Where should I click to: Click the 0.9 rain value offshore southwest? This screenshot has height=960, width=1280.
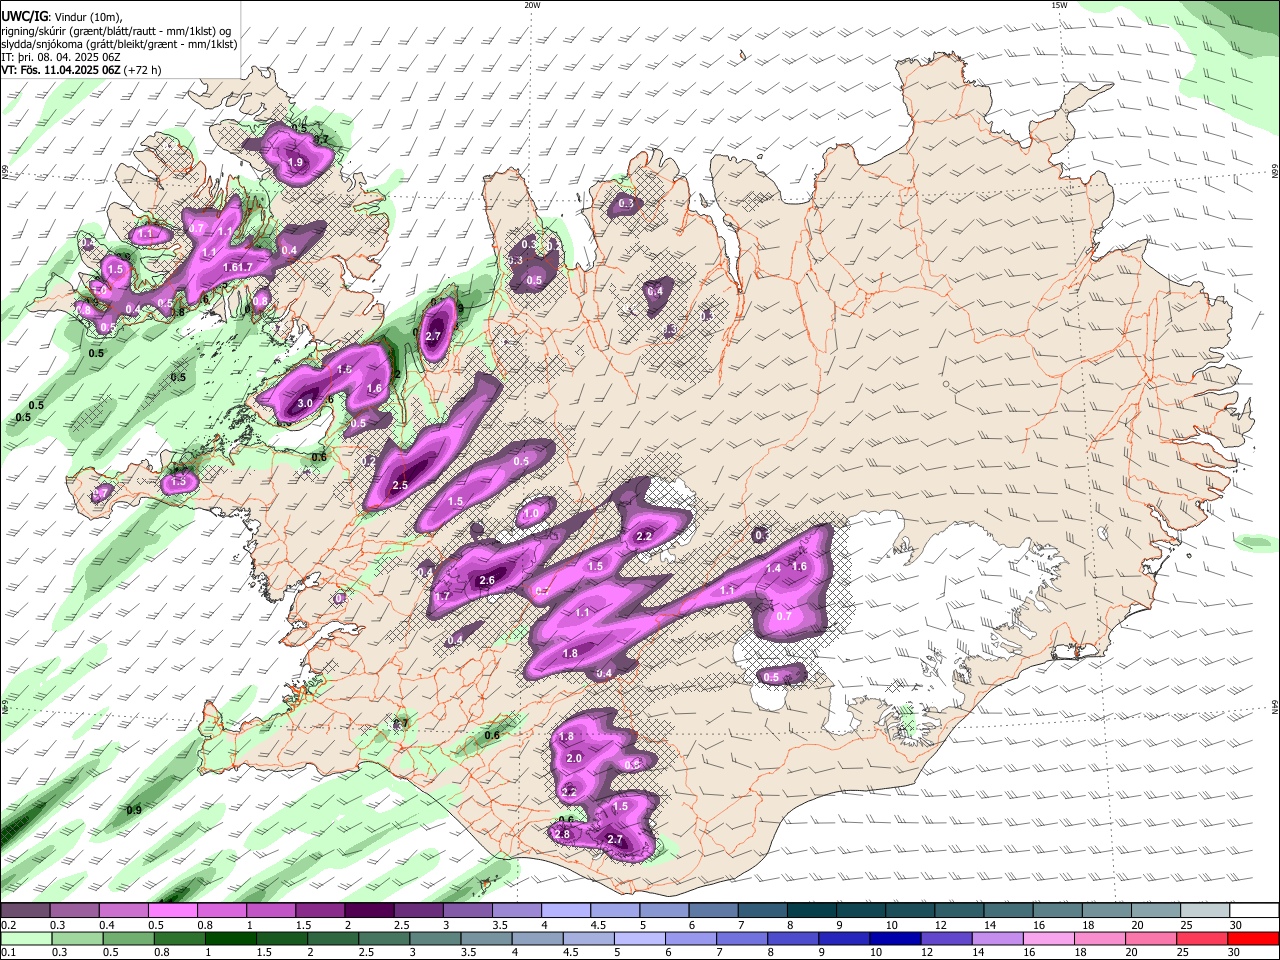coord(134,810)
